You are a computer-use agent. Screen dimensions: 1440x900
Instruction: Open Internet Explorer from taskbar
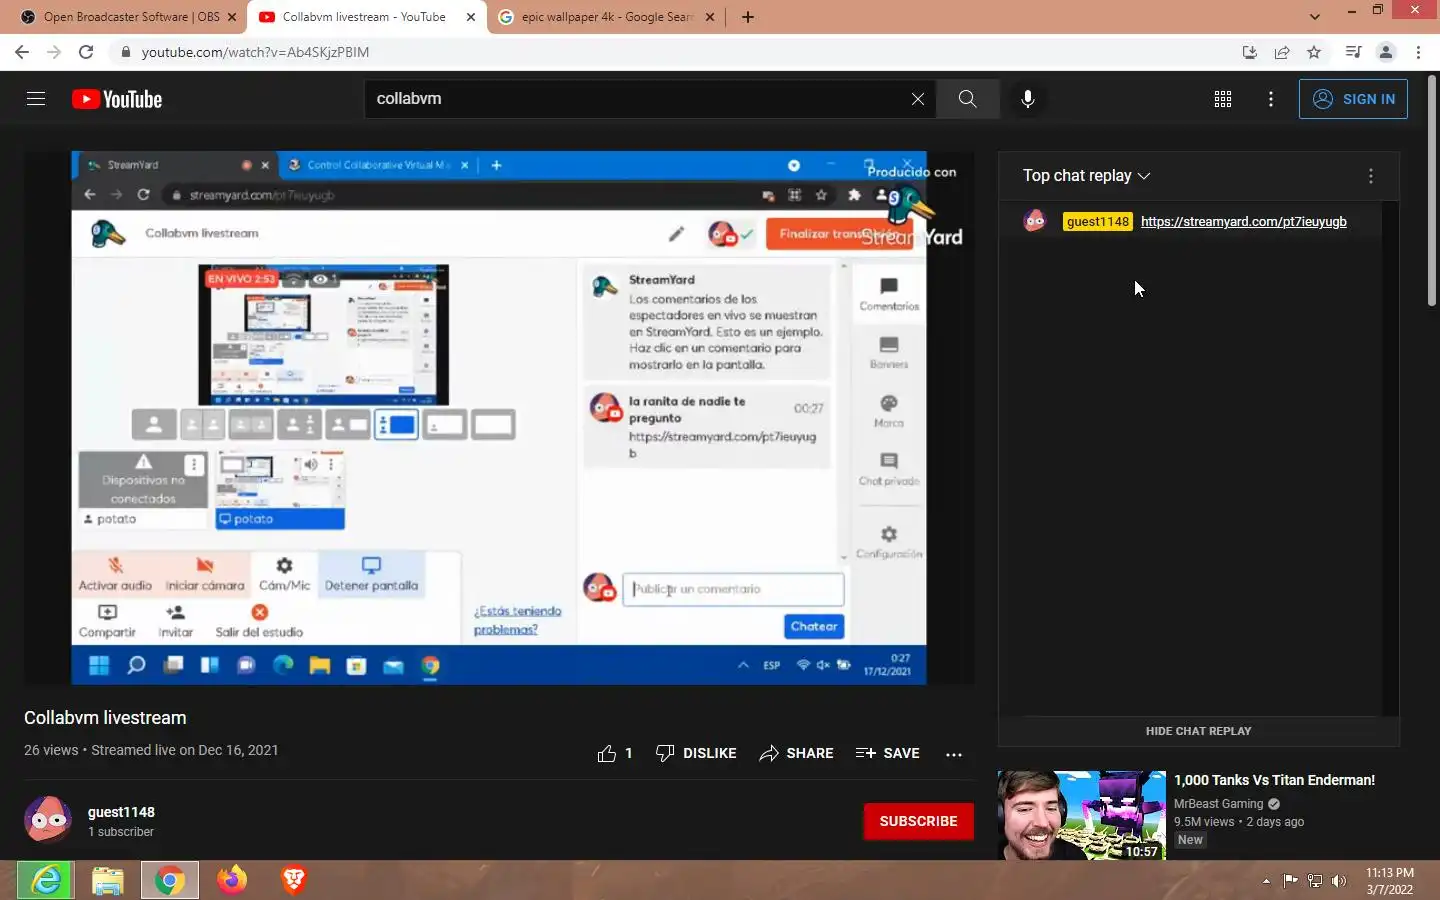point(46,880)
